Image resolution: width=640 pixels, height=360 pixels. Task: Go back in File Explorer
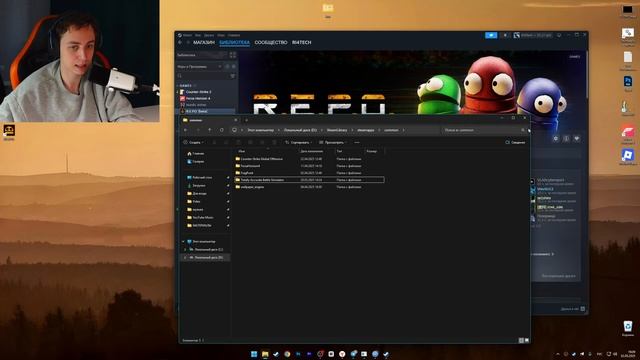pos(186,130)
